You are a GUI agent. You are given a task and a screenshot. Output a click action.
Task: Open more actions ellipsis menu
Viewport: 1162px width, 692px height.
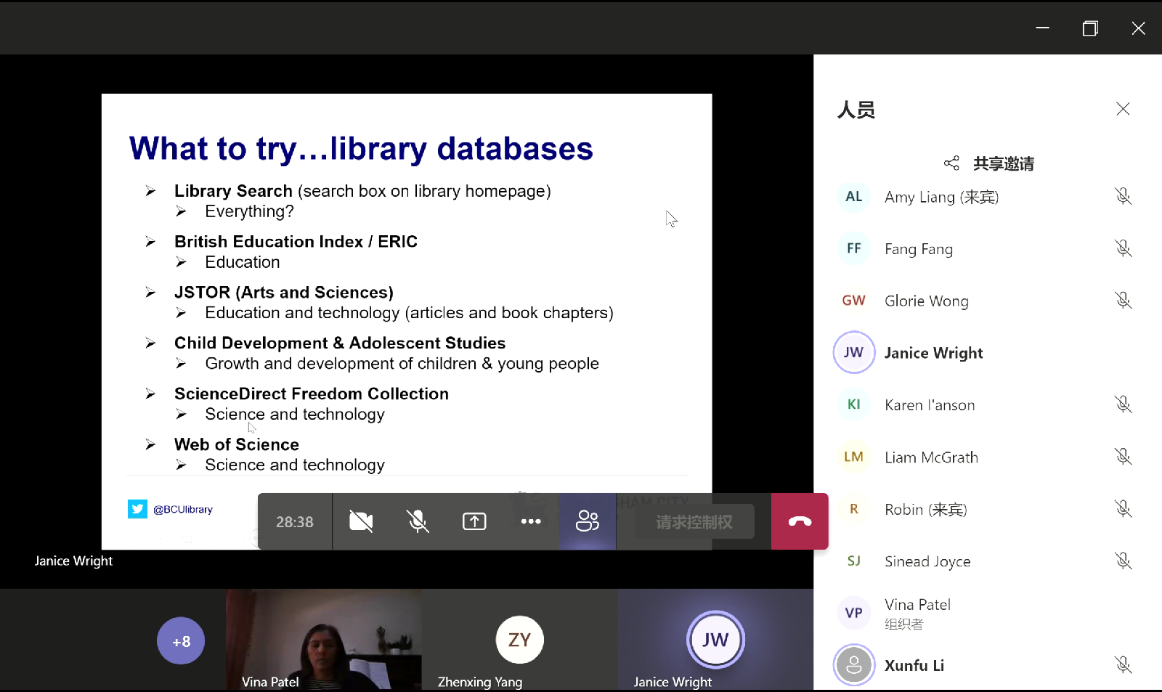(531, 522)
